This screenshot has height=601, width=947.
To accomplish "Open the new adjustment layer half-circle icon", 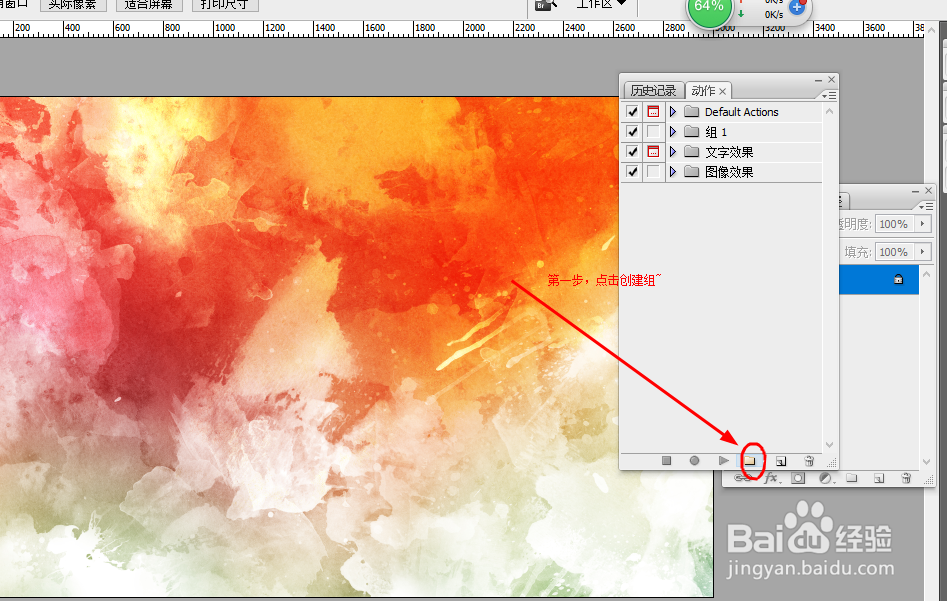I will (x=826, y=478).
